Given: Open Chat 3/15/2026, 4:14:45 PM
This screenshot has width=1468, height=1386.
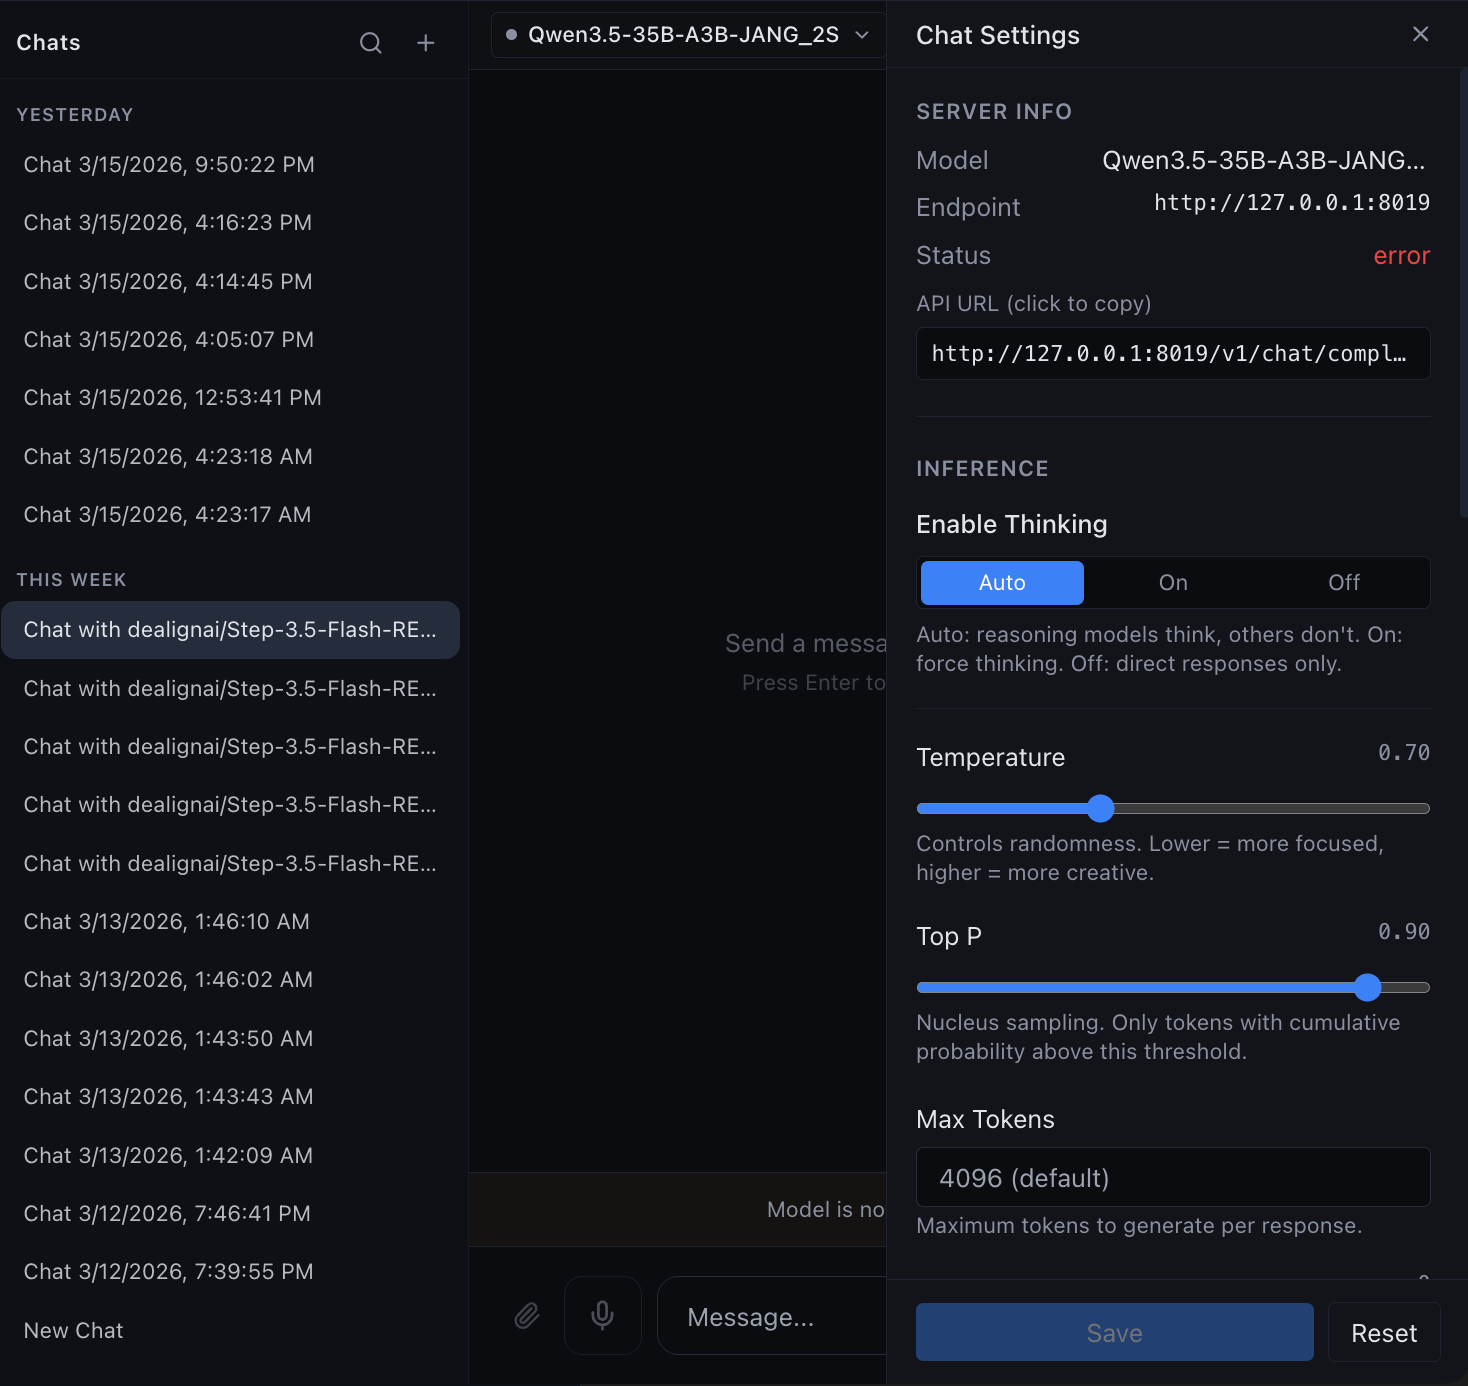Looking at the screenshot, I should click(x=231, y=282).
